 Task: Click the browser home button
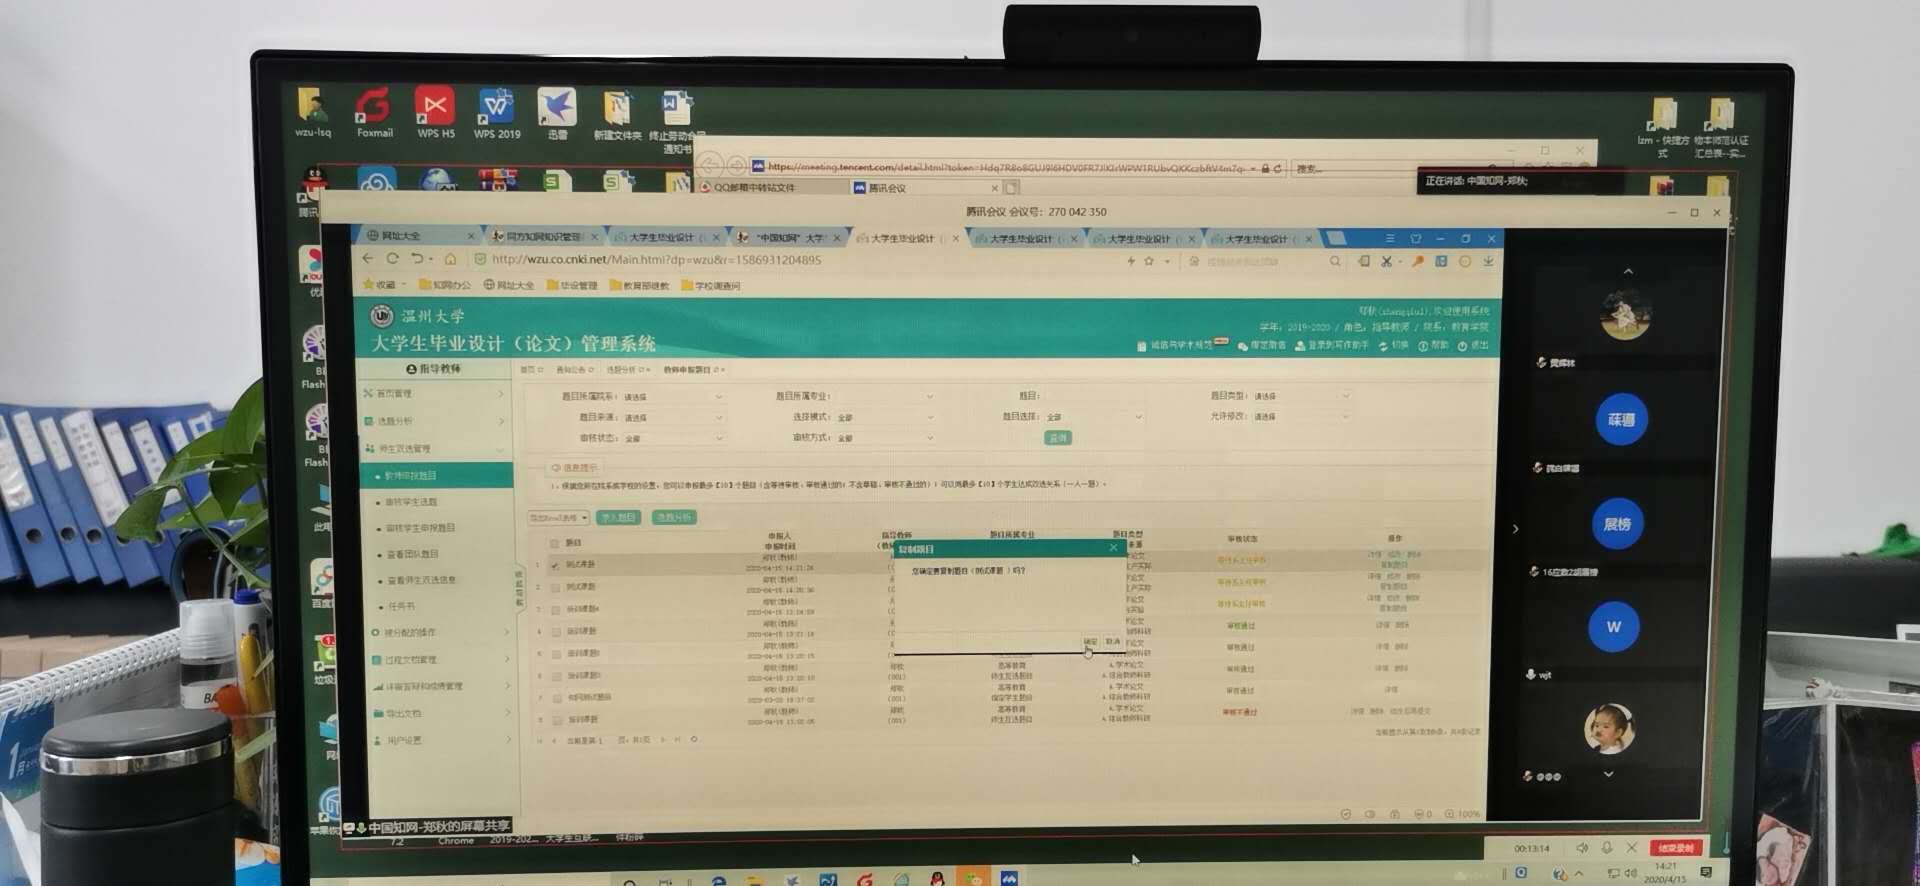450,259
